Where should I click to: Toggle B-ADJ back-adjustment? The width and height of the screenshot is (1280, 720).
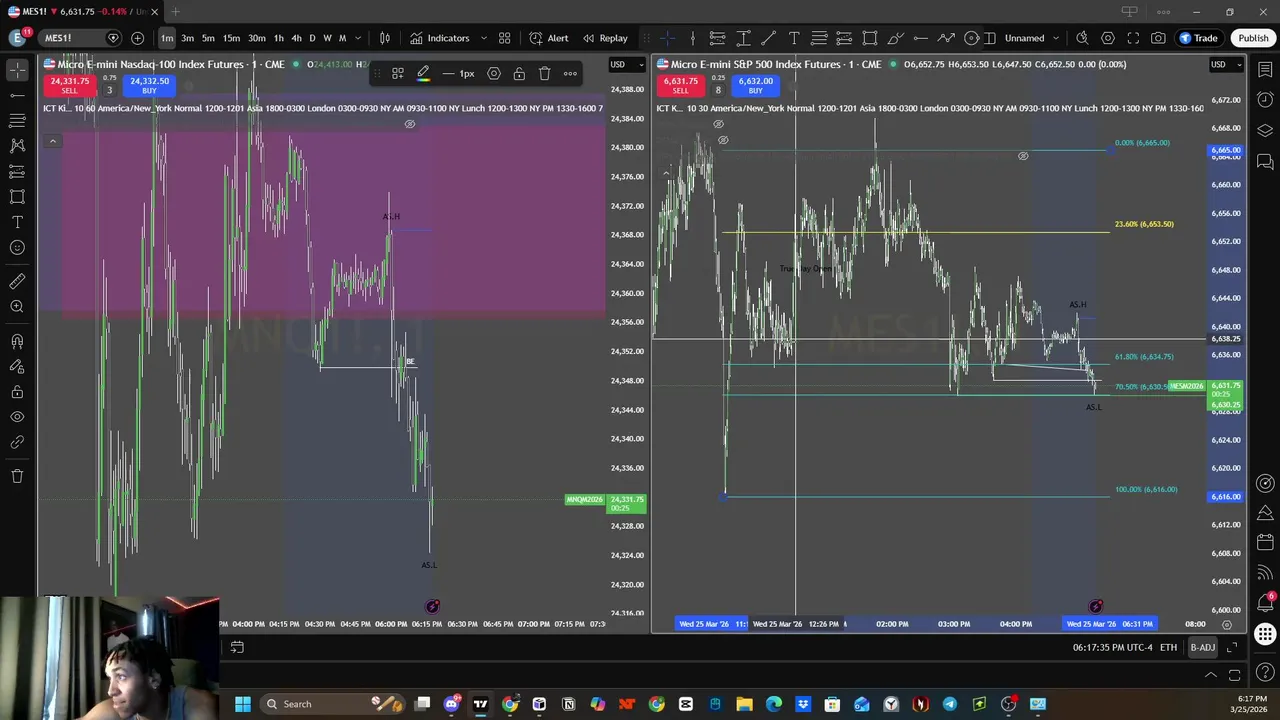[x=1202, y=647]
